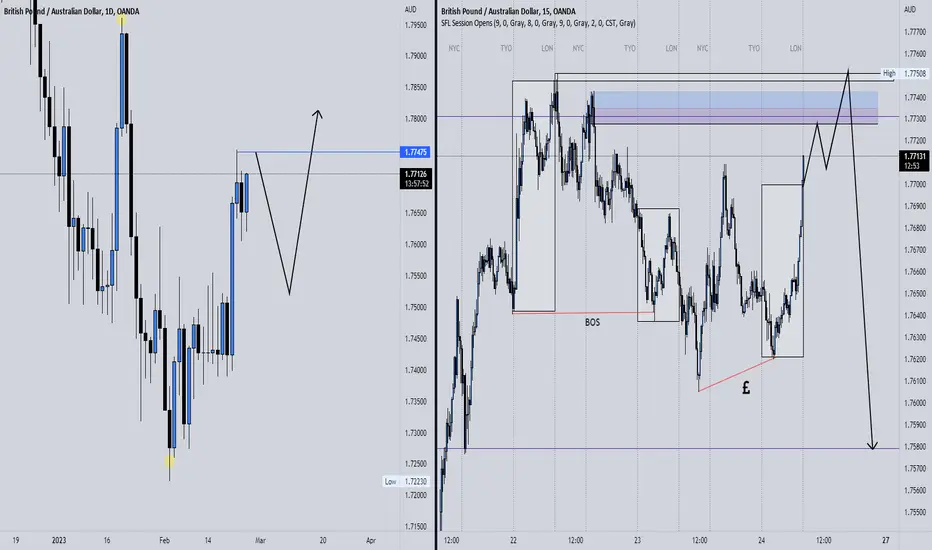This screenshot has height=550, width=932.
Task: Click the 1.73000 level on the daily price axis
Action: point(415,433)
